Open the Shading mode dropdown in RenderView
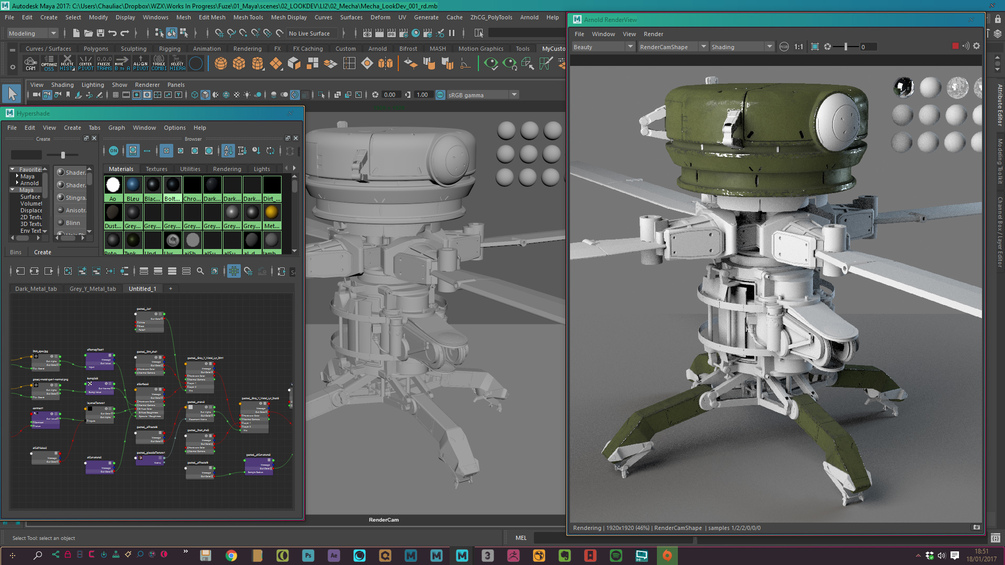Screen dimensions: 1005x565 point(742,47)
